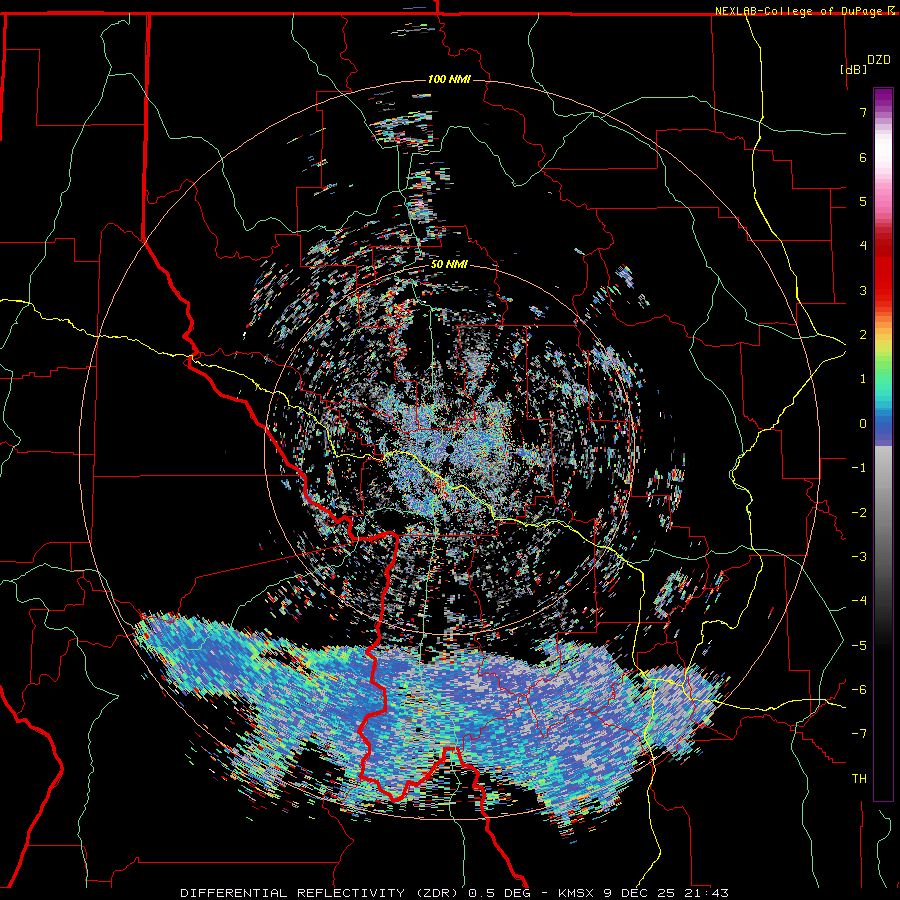Click the -6 value on color scale
The image size is (900, 900).
[x=859, y=690]
